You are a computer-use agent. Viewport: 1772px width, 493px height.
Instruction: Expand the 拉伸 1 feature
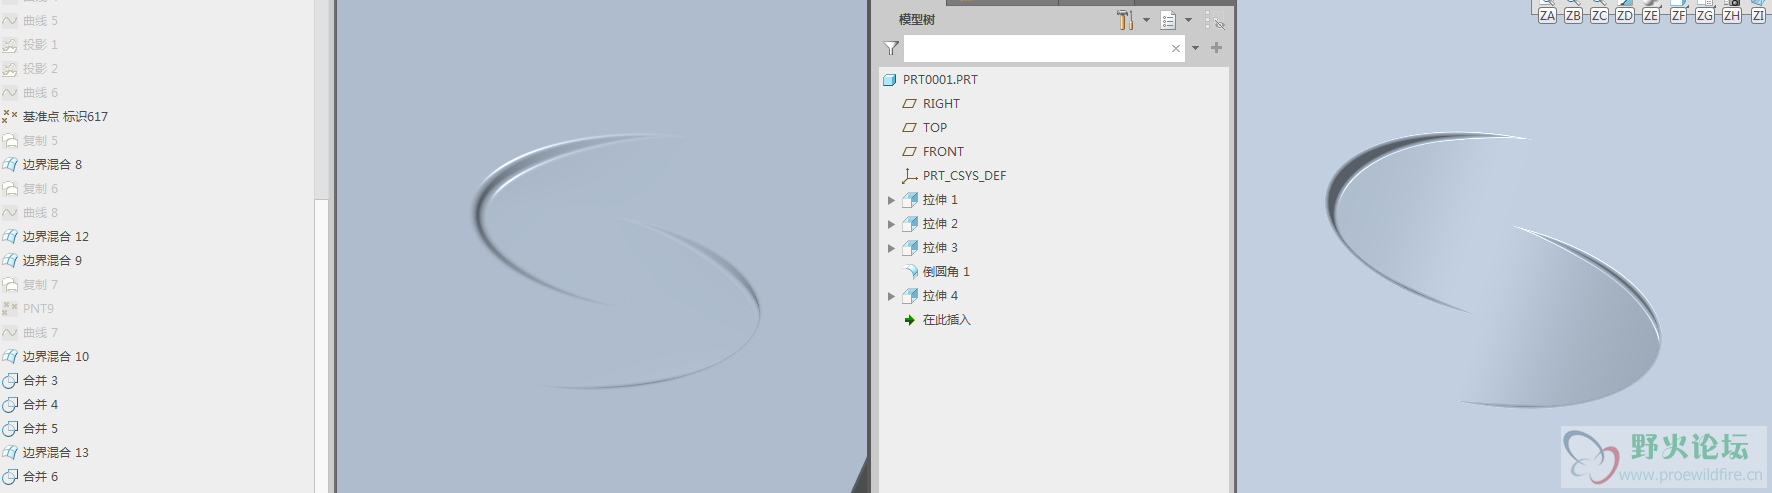click(x=891, y=200)
